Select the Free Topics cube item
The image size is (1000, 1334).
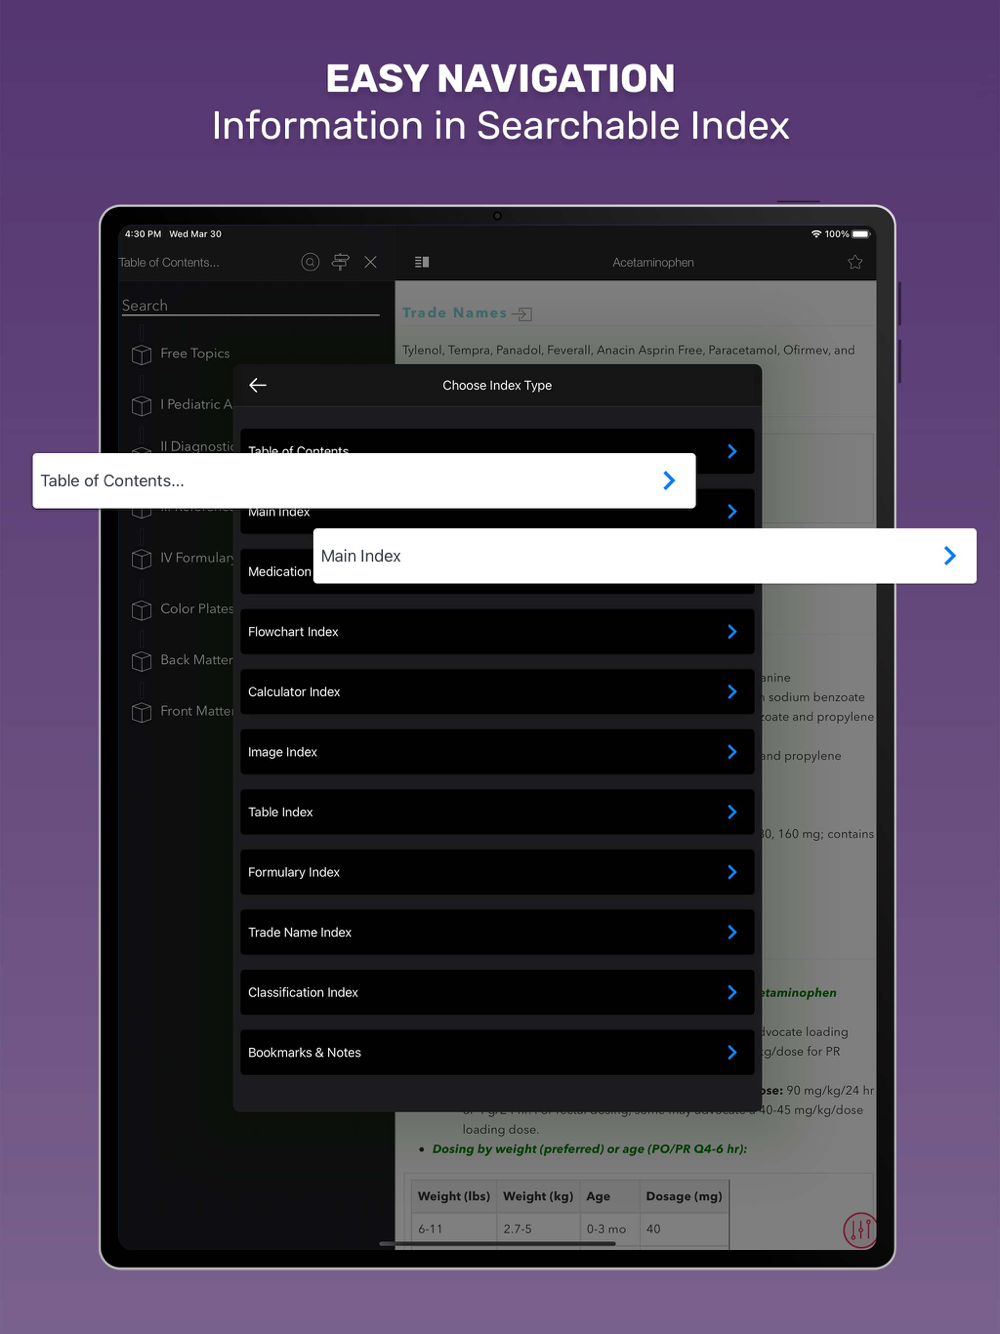pos(180,354)
